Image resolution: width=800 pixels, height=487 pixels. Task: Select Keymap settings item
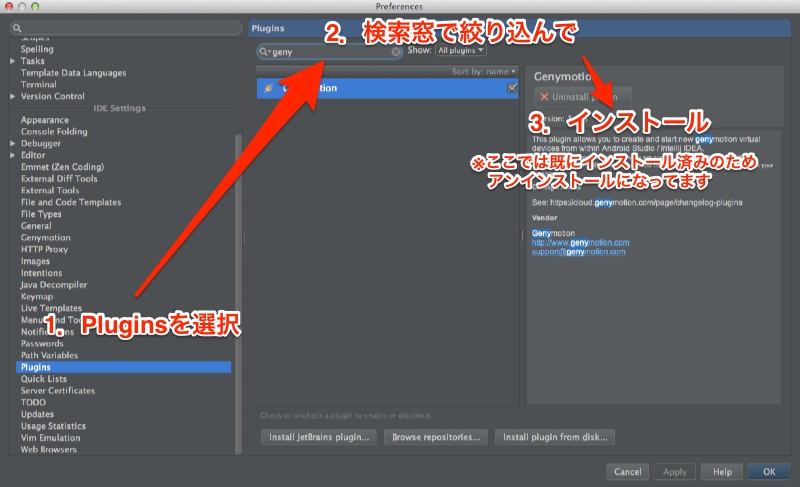click(37, 297)
